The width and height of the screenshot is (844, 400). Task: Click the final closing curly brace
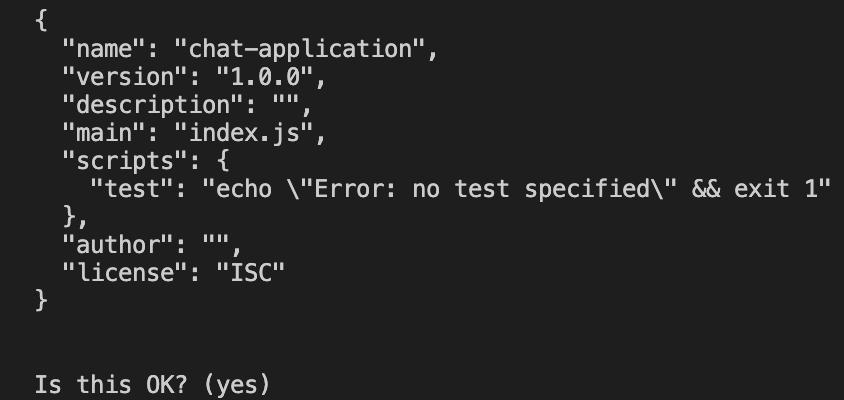tap(41, 301)
